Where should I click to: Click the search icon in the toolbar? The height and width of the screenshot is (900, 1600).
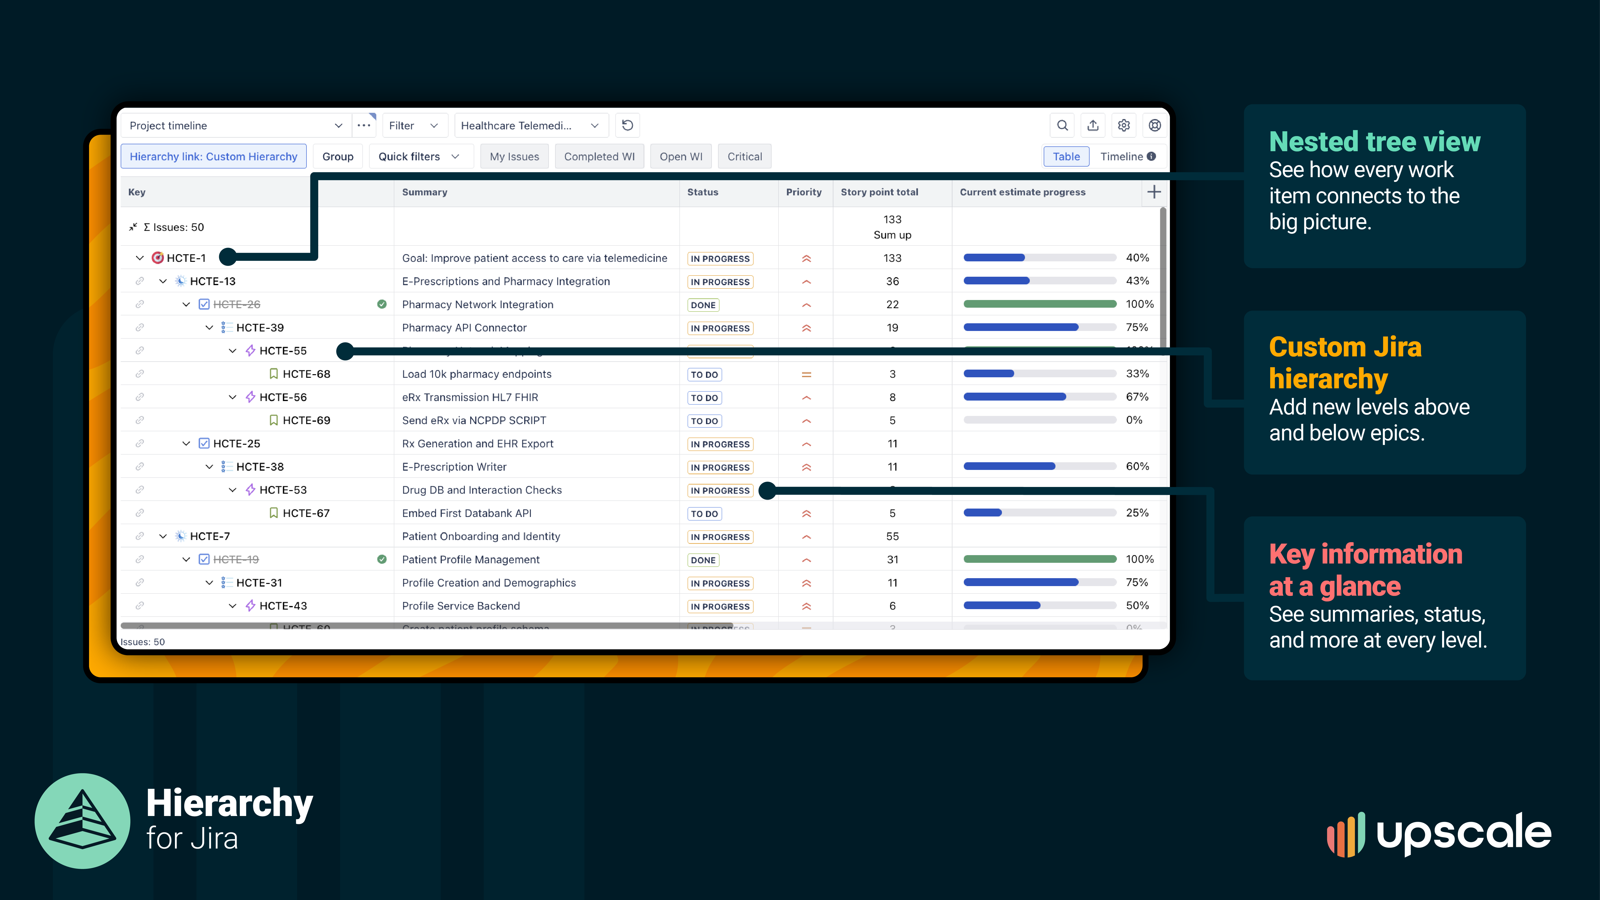click(x=1062, y=125)
